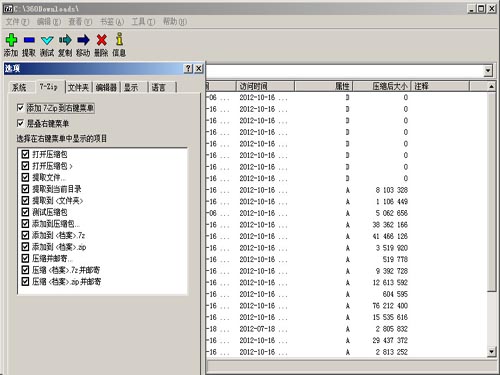Uncheck 测试压缩包 item
The width and height of the screenshot is (500, 375).
[x=25, y=212]
